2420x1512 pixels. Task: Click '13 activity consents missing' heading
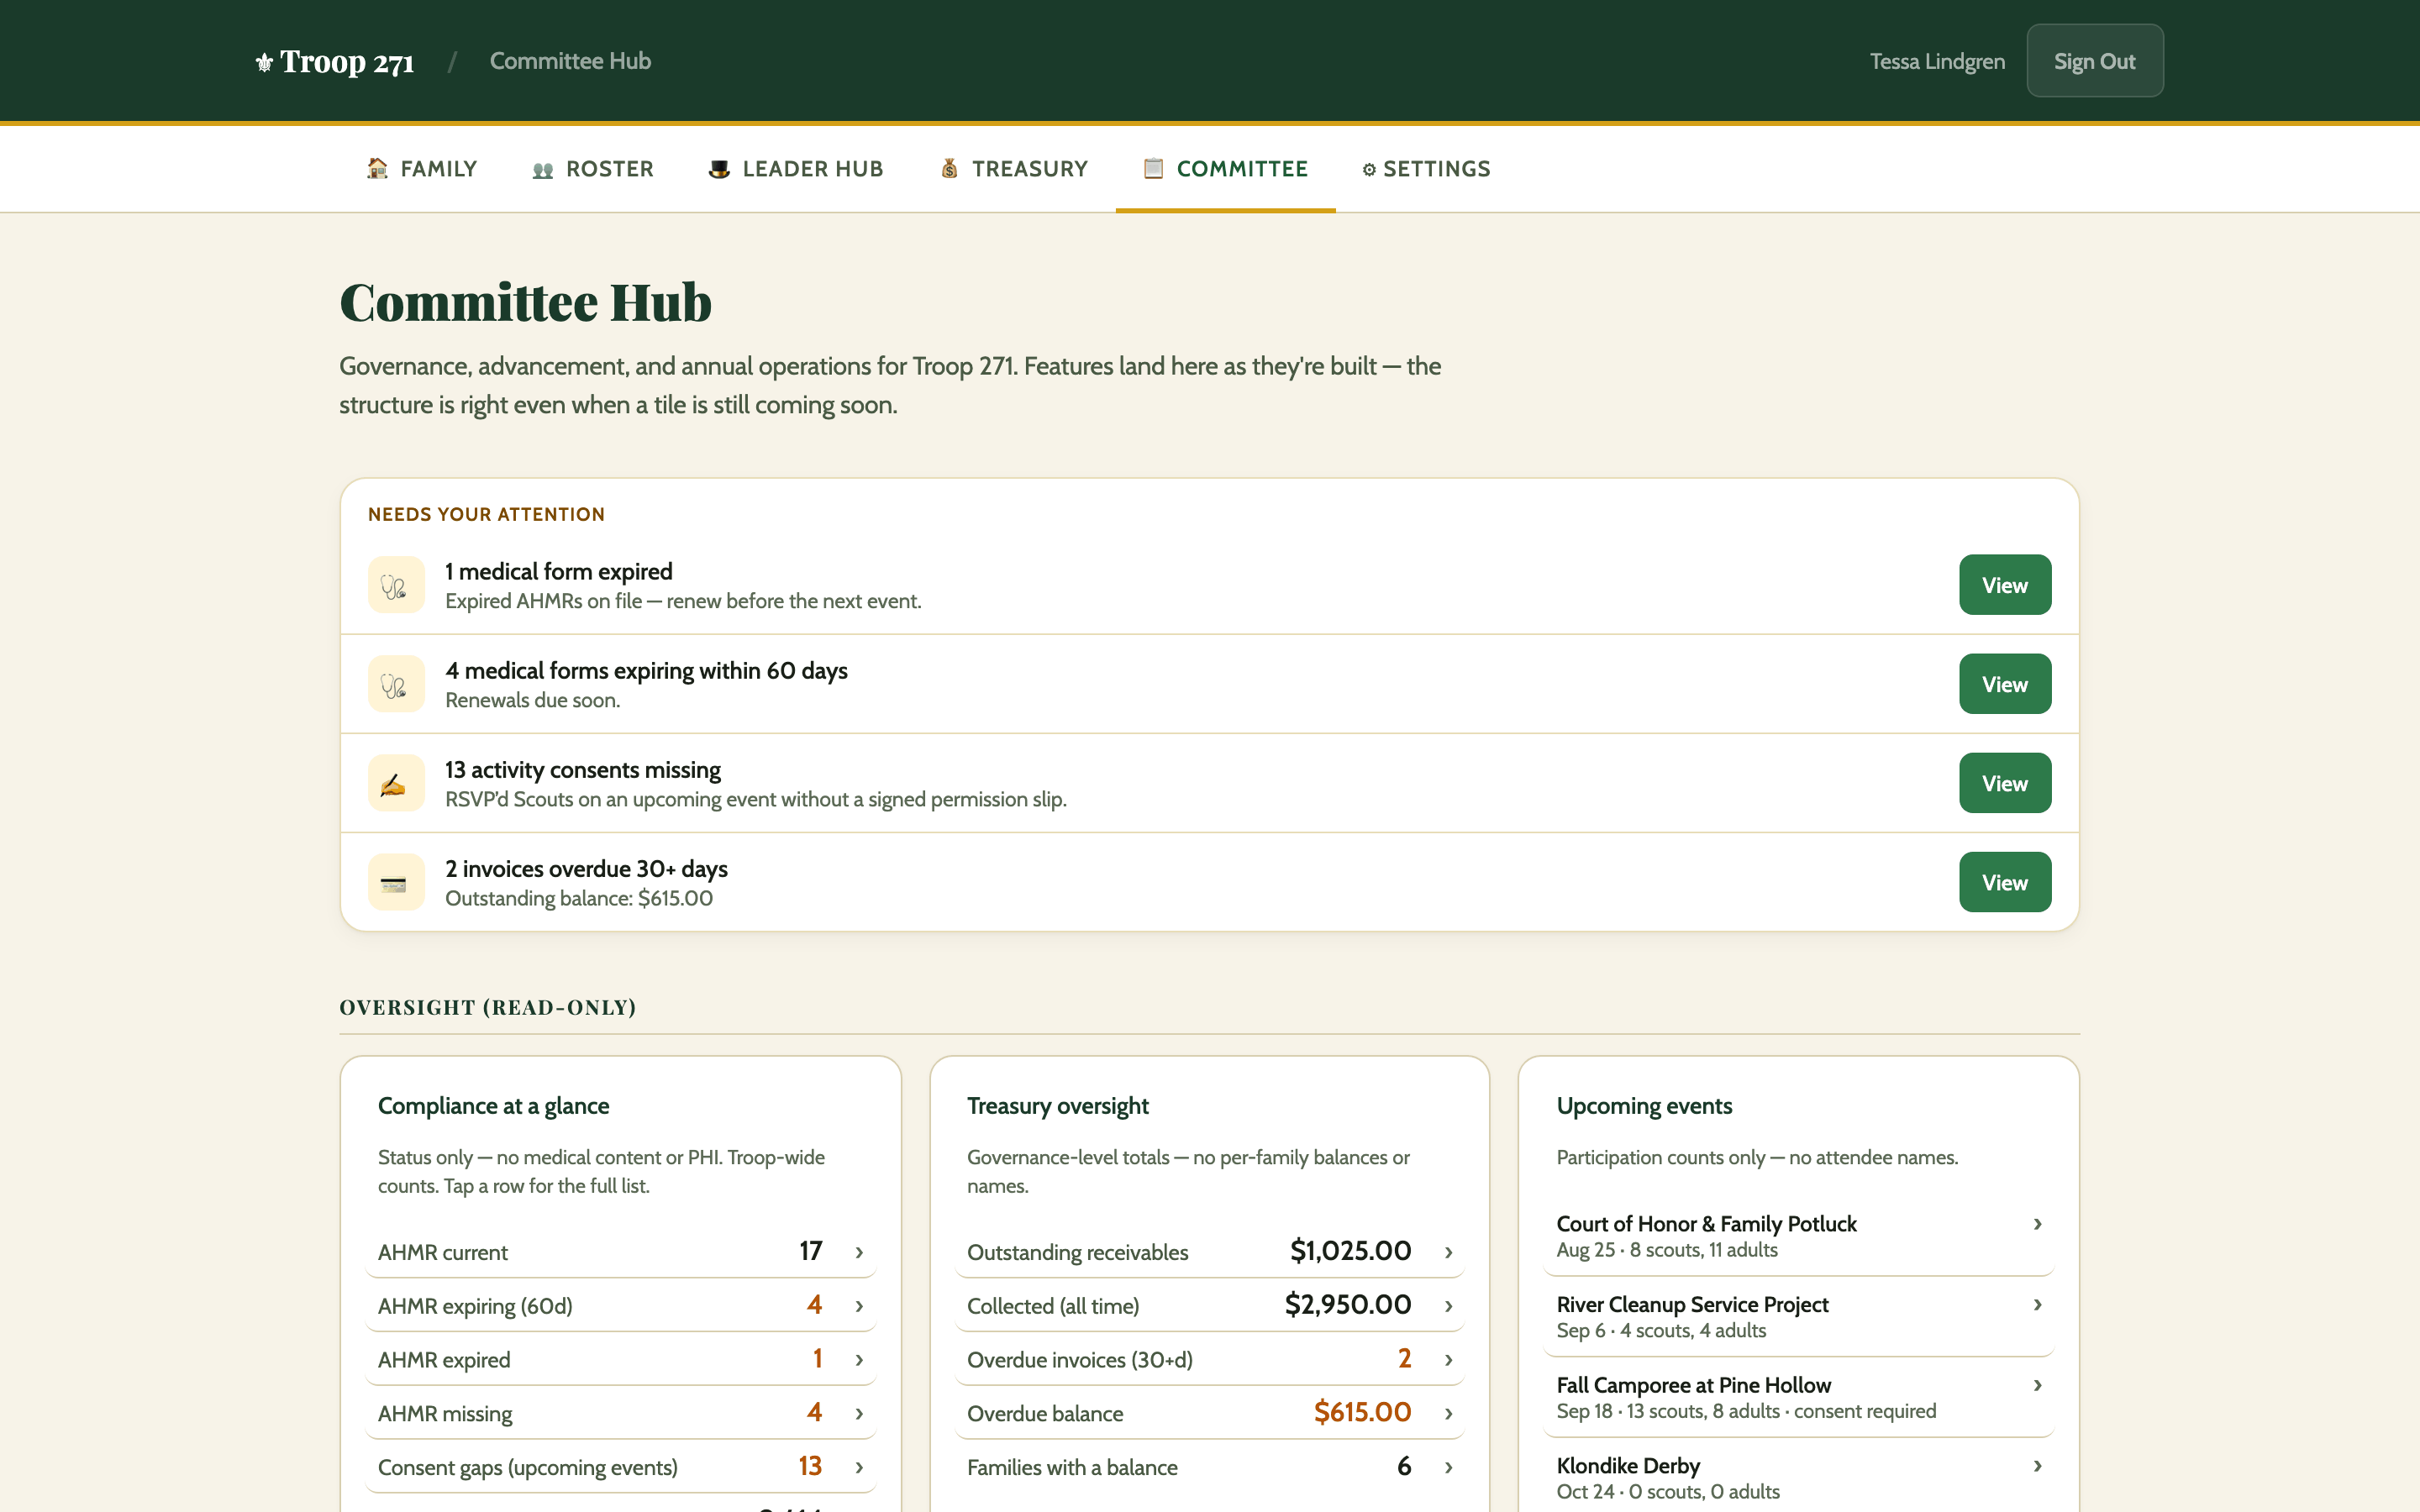coord(583,769)
